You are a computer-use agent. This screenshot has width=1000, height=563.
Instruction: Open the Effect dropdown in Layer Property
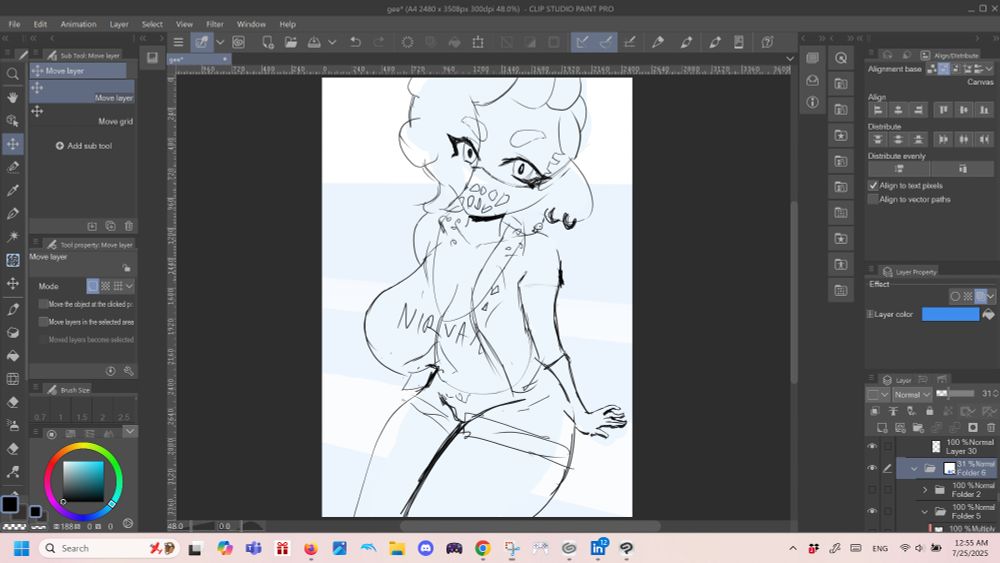pos(990,296)
